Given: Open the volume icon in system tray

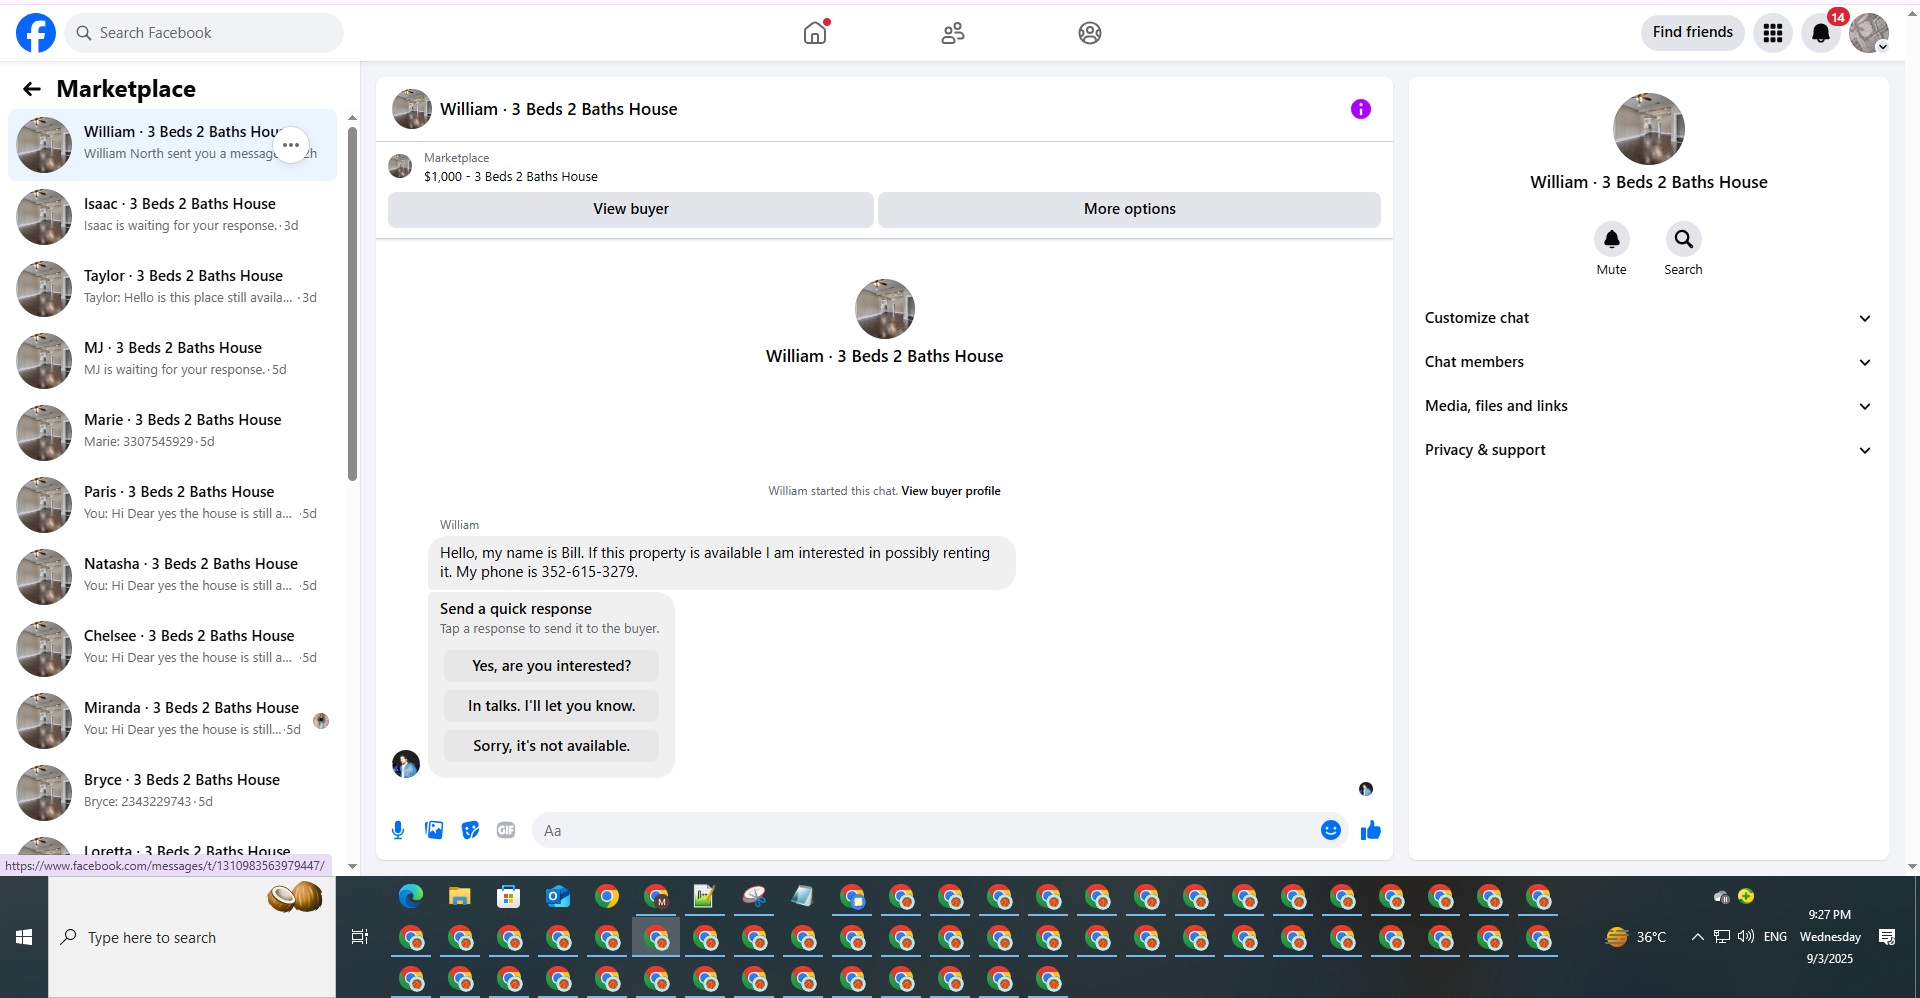Looking at the screenshot, I should pos(1746,937).
